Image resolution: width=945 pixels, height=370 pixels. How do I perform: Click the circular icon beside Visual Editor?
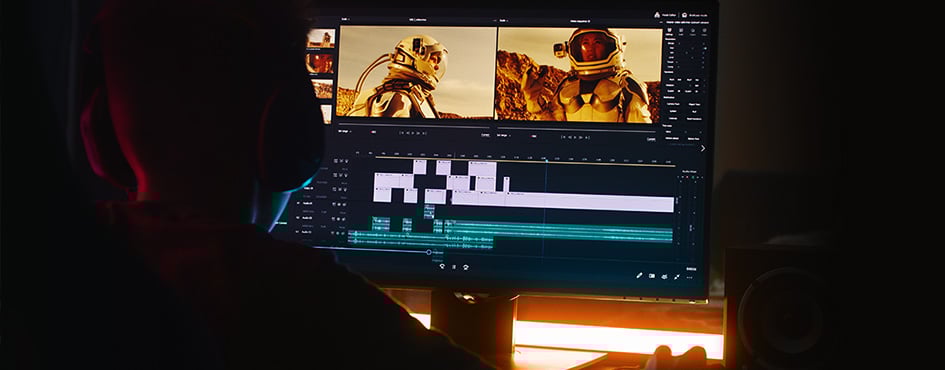tap(685, 15)
